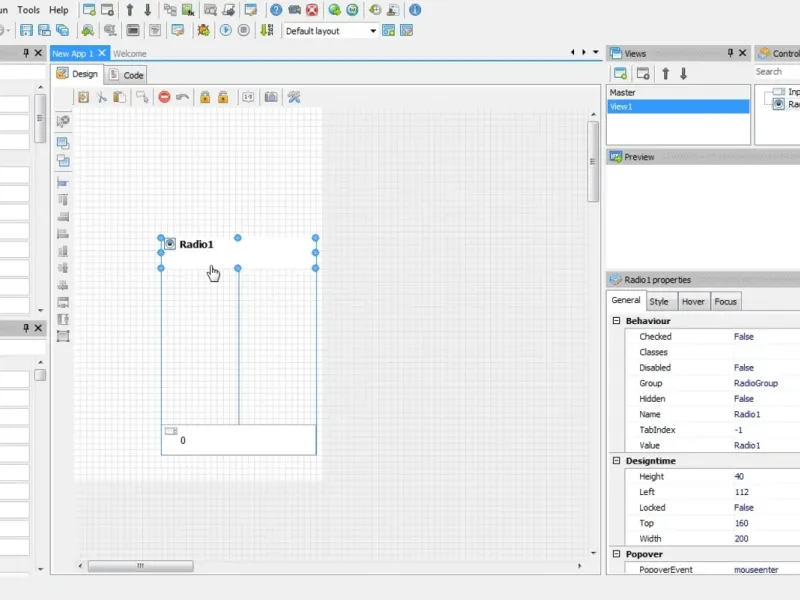Click the bug debug icon in main toolbar
This screenshot has height=600, width=800.
204,31
